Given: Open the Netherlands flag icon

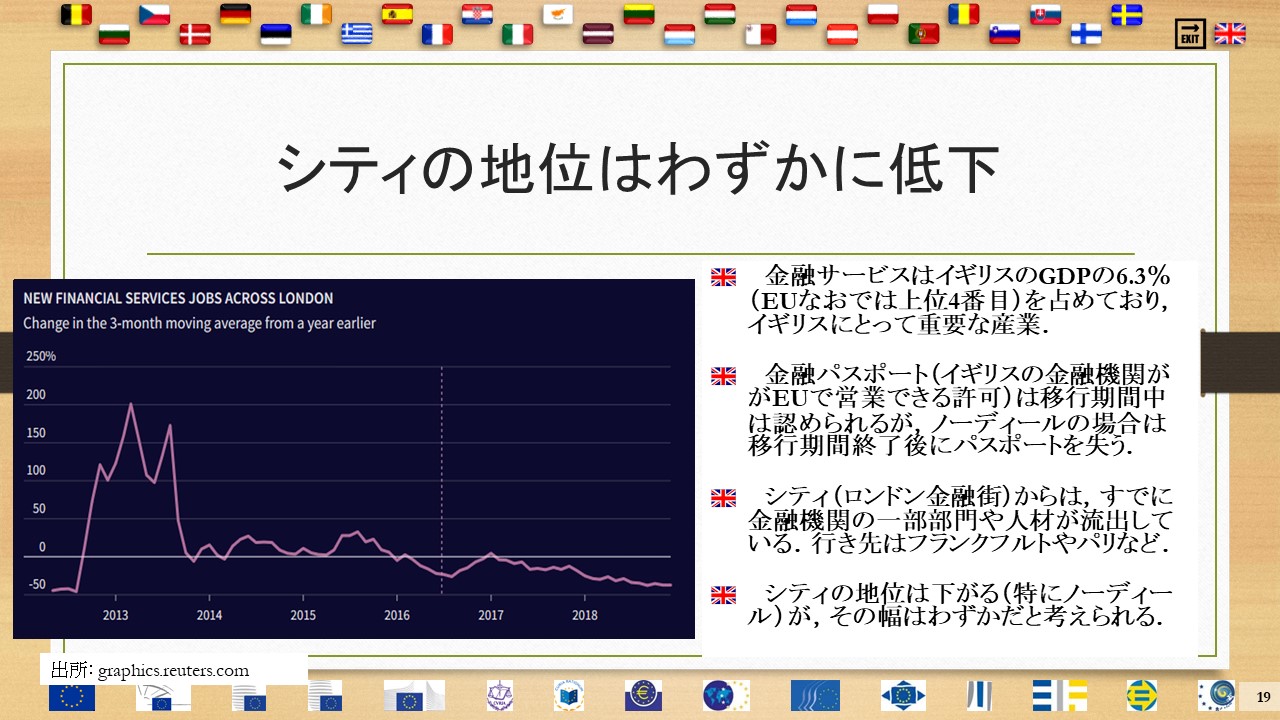Looking at the screenshot, I should click(800, 14).
